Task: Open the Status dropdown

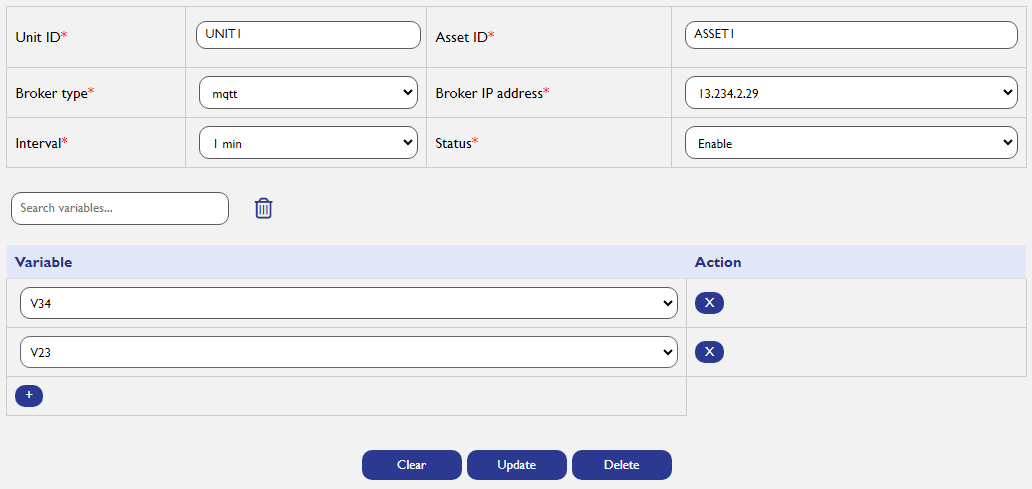Action: (x=851, y=143)
